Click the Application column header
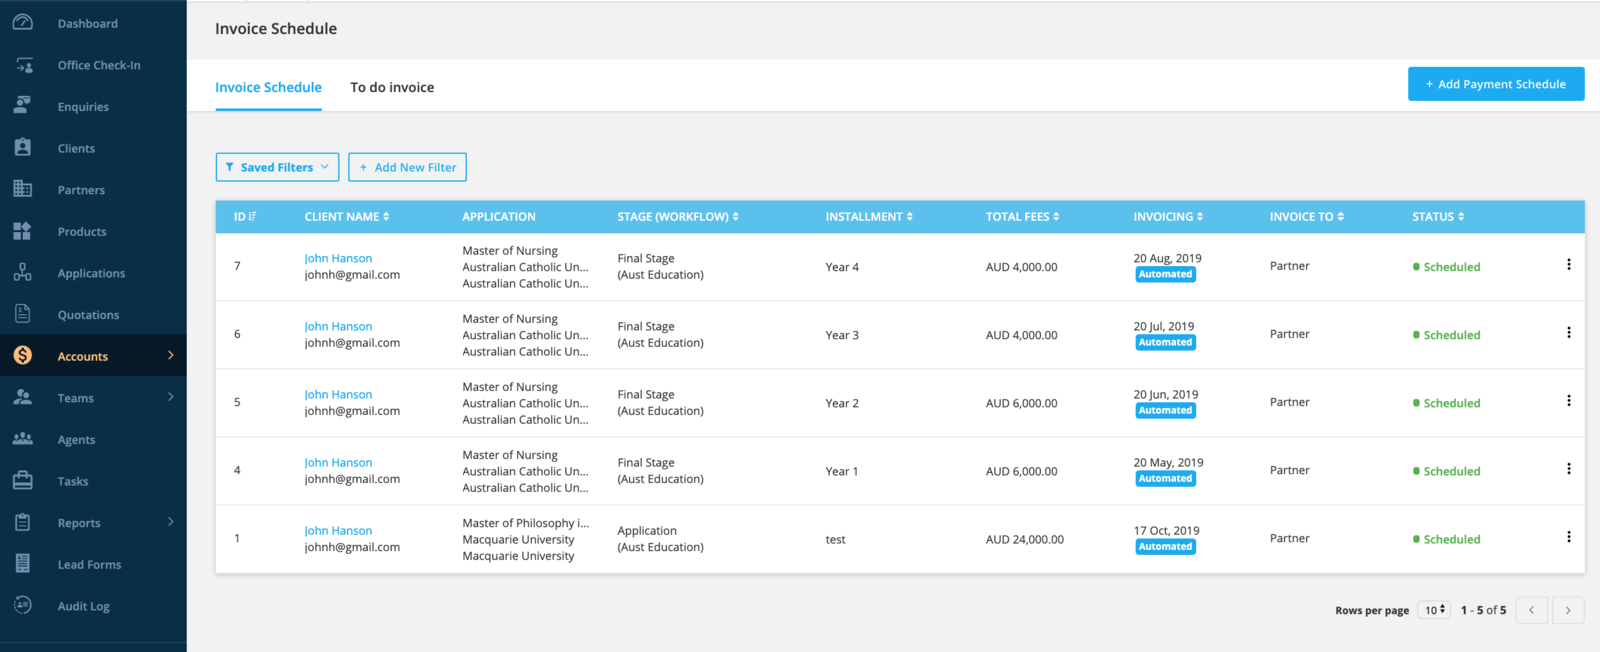This screenshot has width=1600, height=652. coord(499,216)
